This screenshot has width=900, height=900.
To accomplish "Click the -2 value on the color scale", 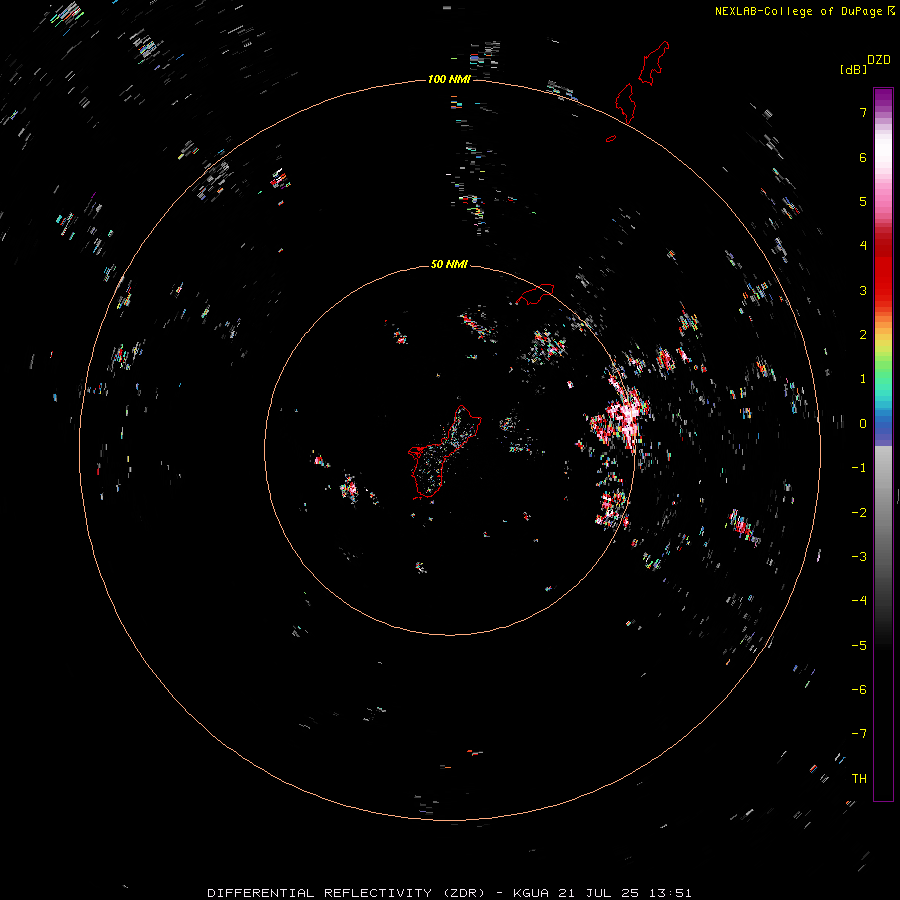I will click(859, 513).
